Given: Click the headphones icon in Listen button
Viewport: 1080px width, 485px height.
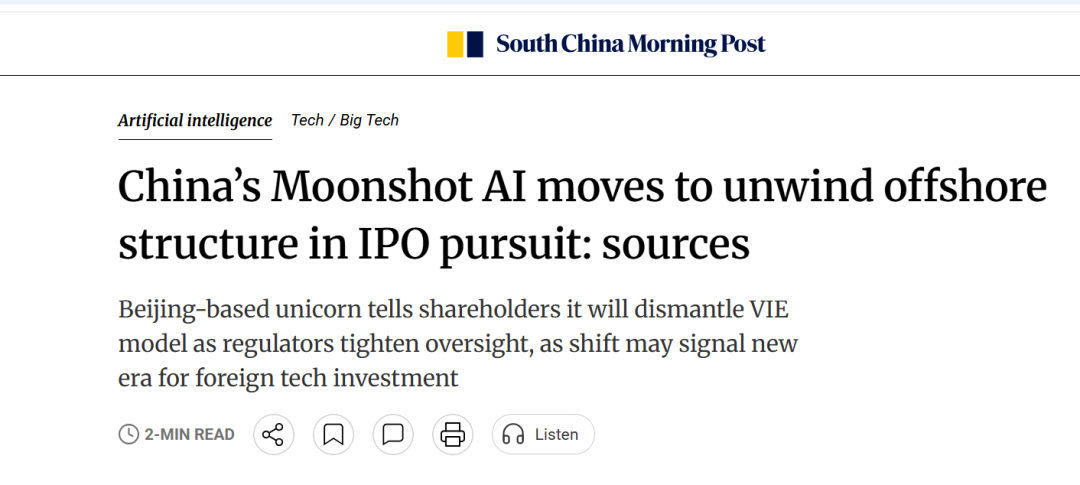Looking at the screenshot, I should click(x=513, y=435).
